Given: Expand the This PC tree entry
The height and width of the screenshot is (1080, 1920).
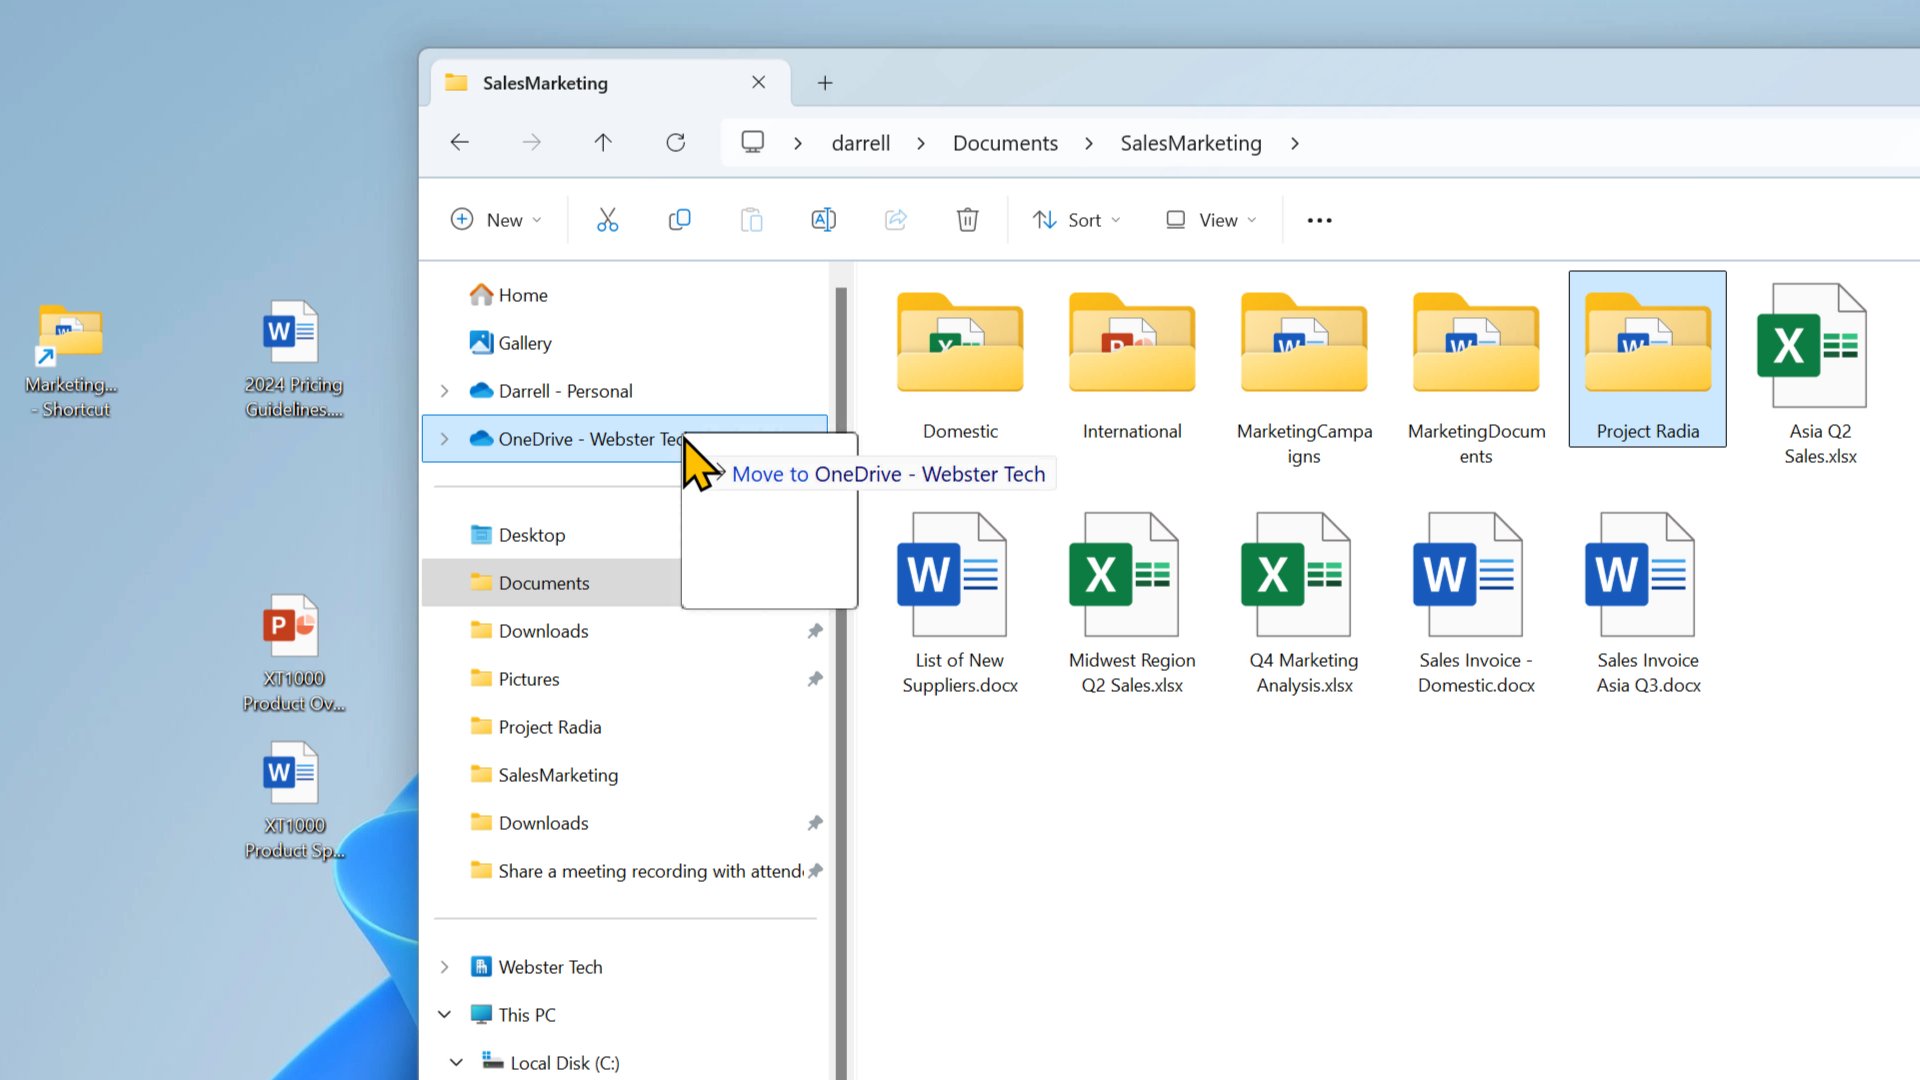Looking at the screenshot, I should [444, 1014].
